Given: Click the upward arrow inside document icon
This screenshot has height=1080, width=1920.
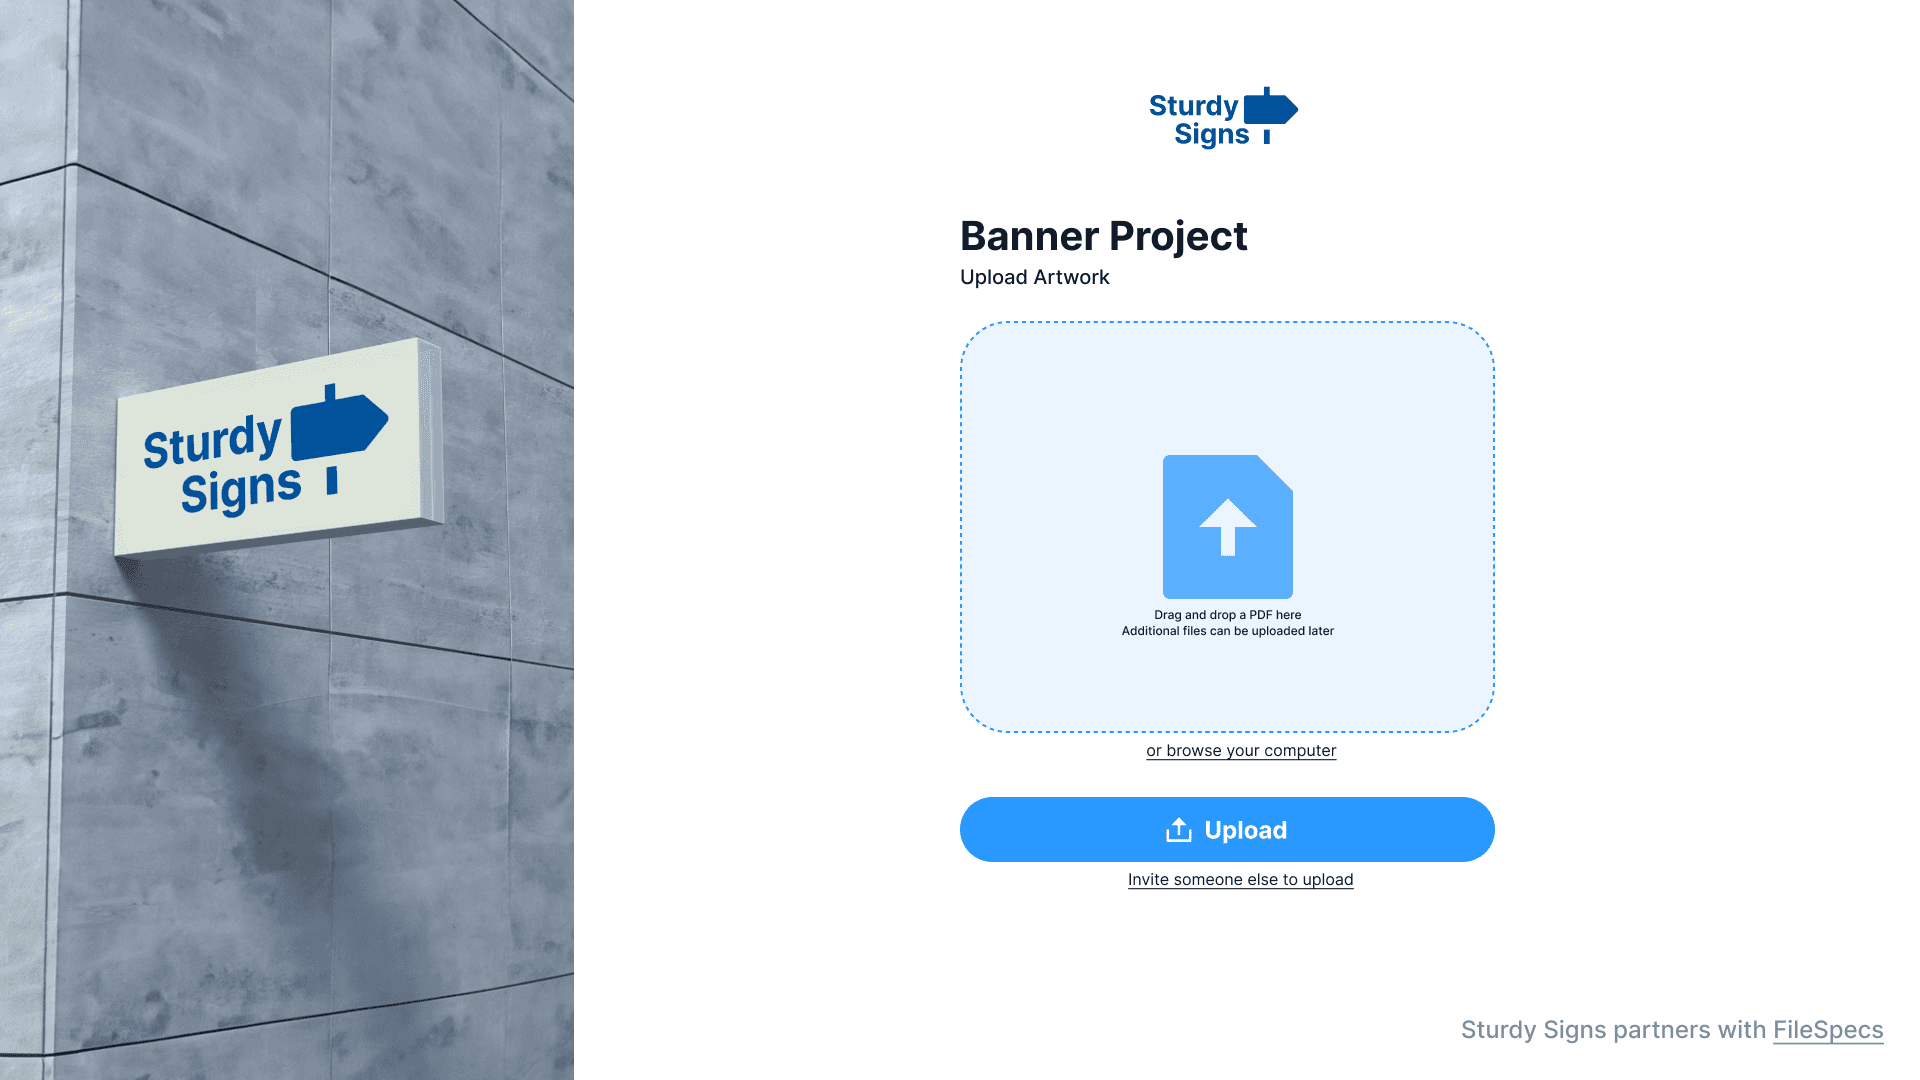Looking at the screenshot, I should [x=1226, y=527].
